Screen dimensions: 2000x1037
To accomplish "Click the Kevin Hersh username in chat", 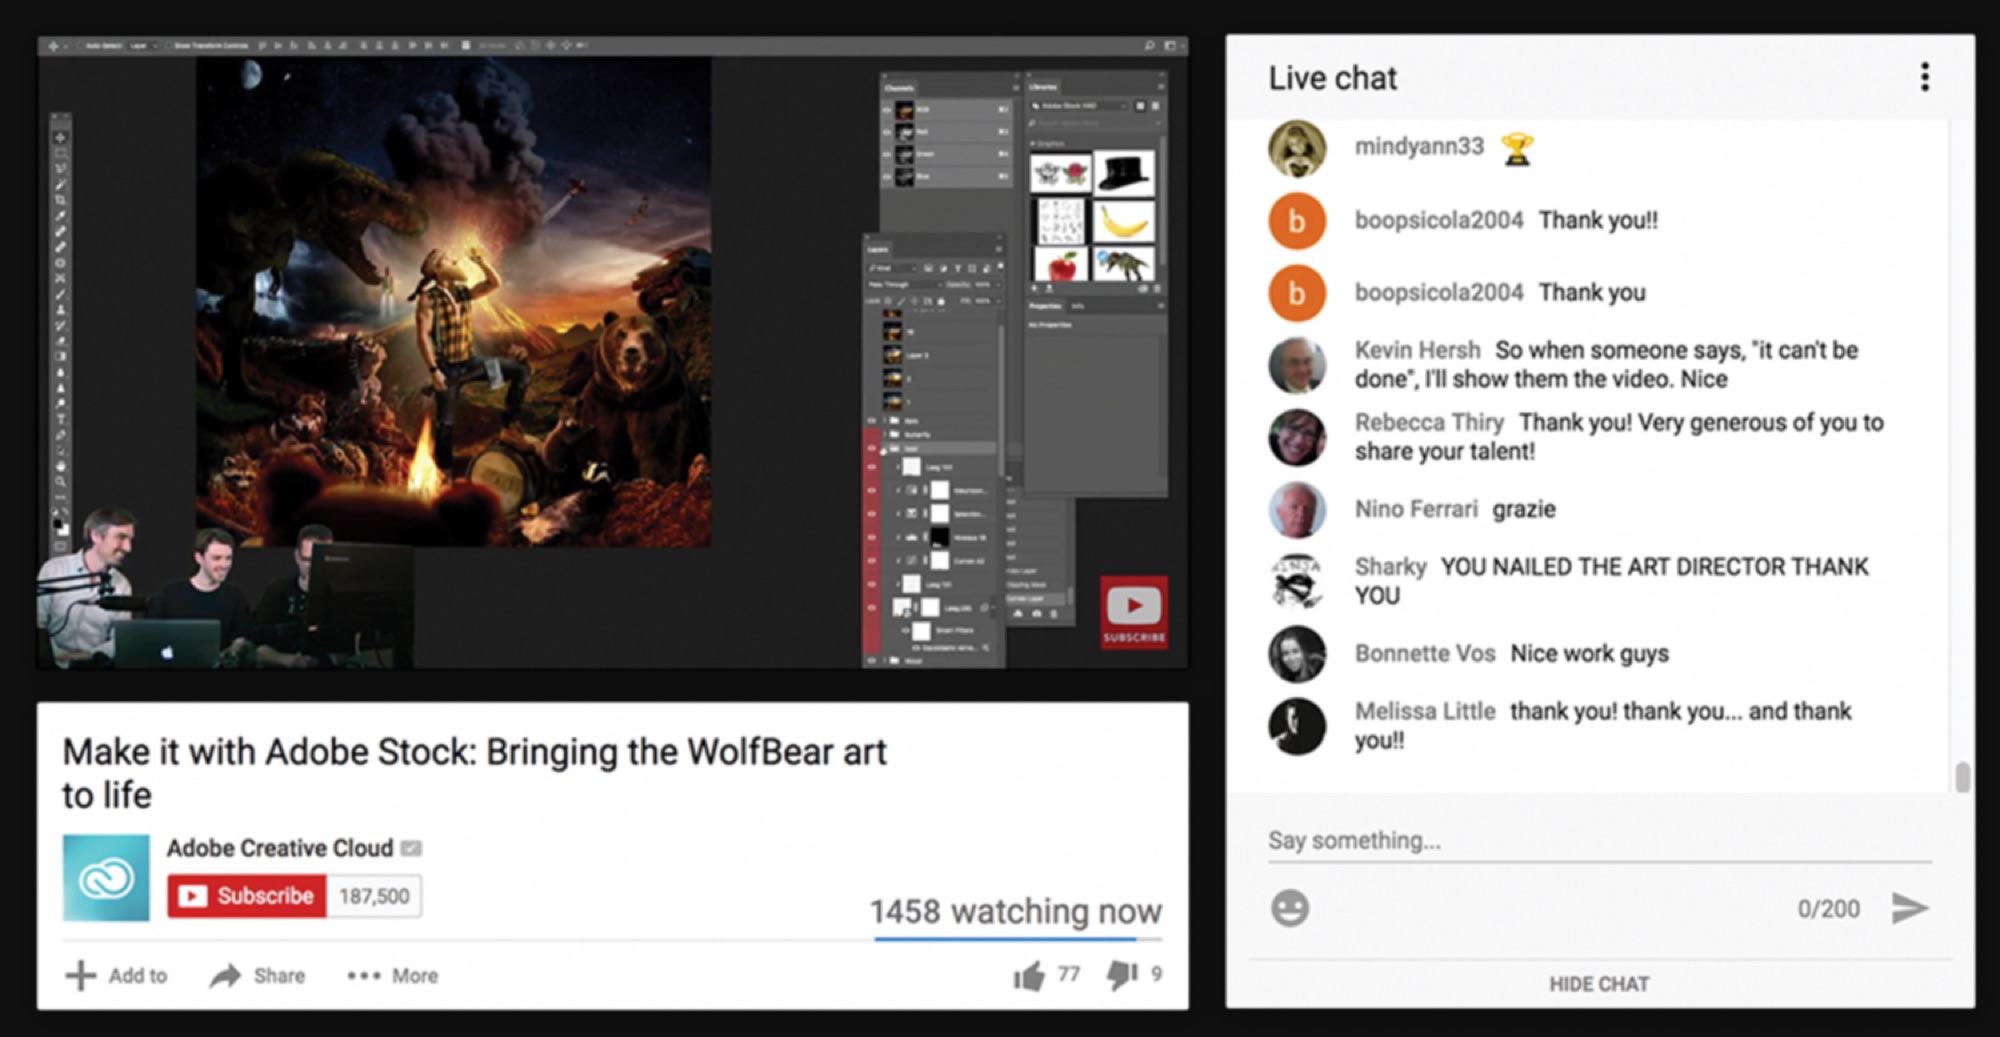I will click(x=1417, y=350).
